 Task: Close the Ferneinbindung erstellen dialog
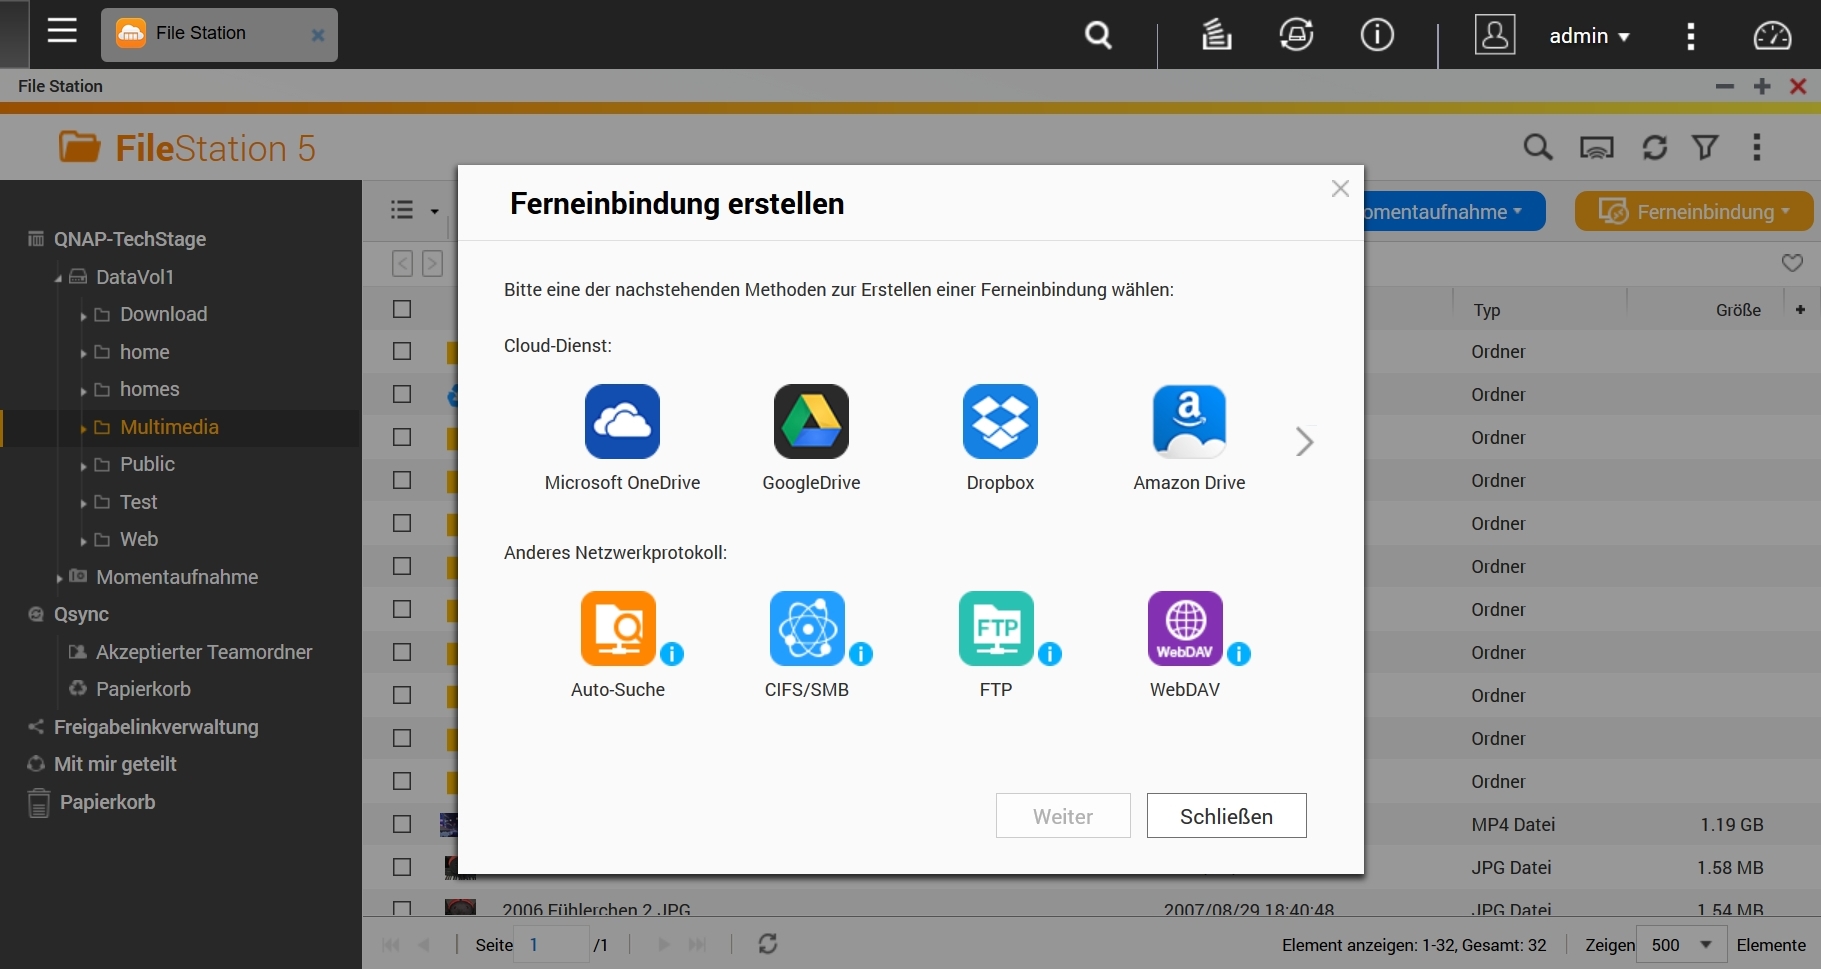[1341, 189]
